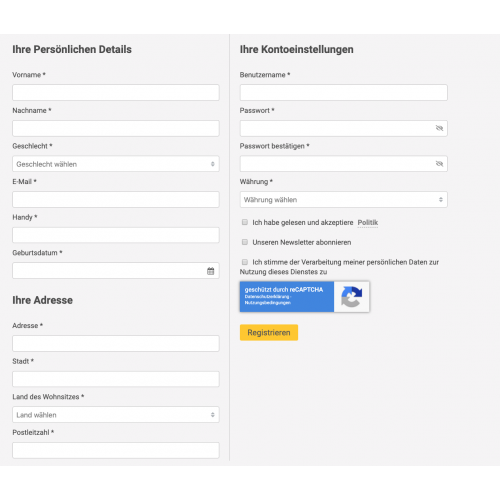Click the reCAPTCHA logo icon
This screenshot has width=500, height=500.
tap(352, 297)
